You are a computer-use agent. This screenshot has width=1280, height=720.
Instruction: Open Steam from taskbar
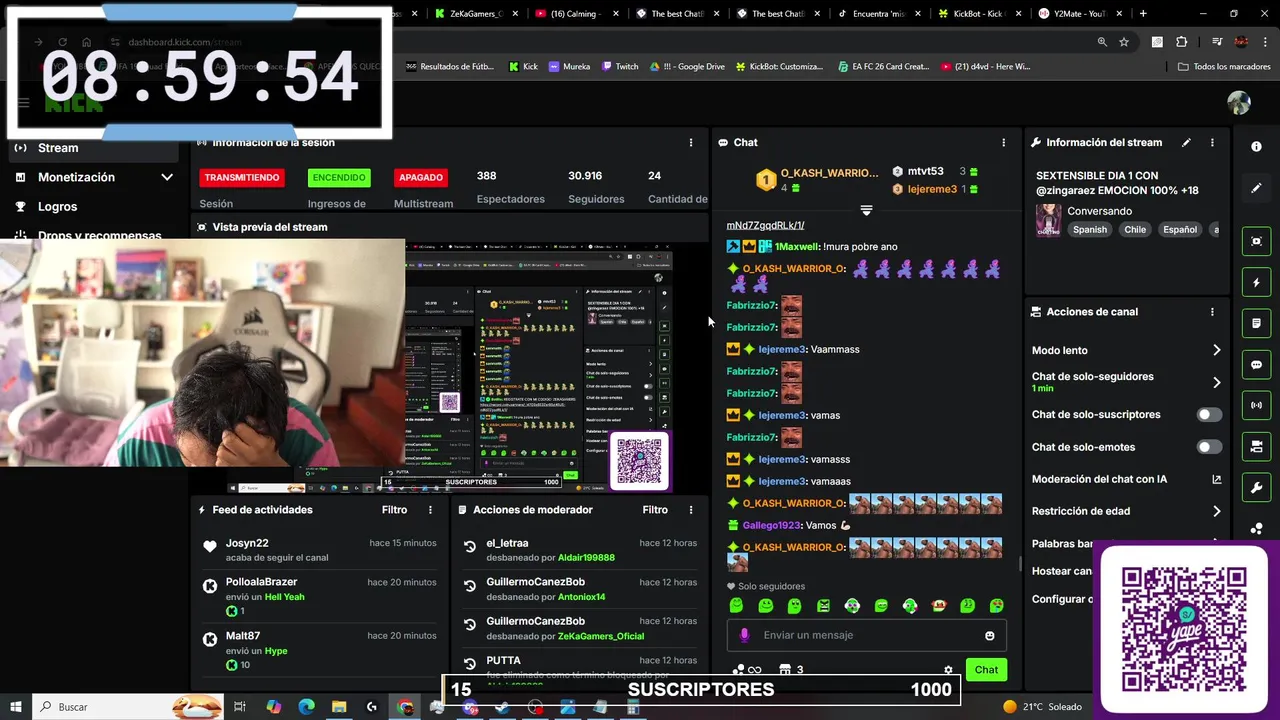click(x=502, y=707)
